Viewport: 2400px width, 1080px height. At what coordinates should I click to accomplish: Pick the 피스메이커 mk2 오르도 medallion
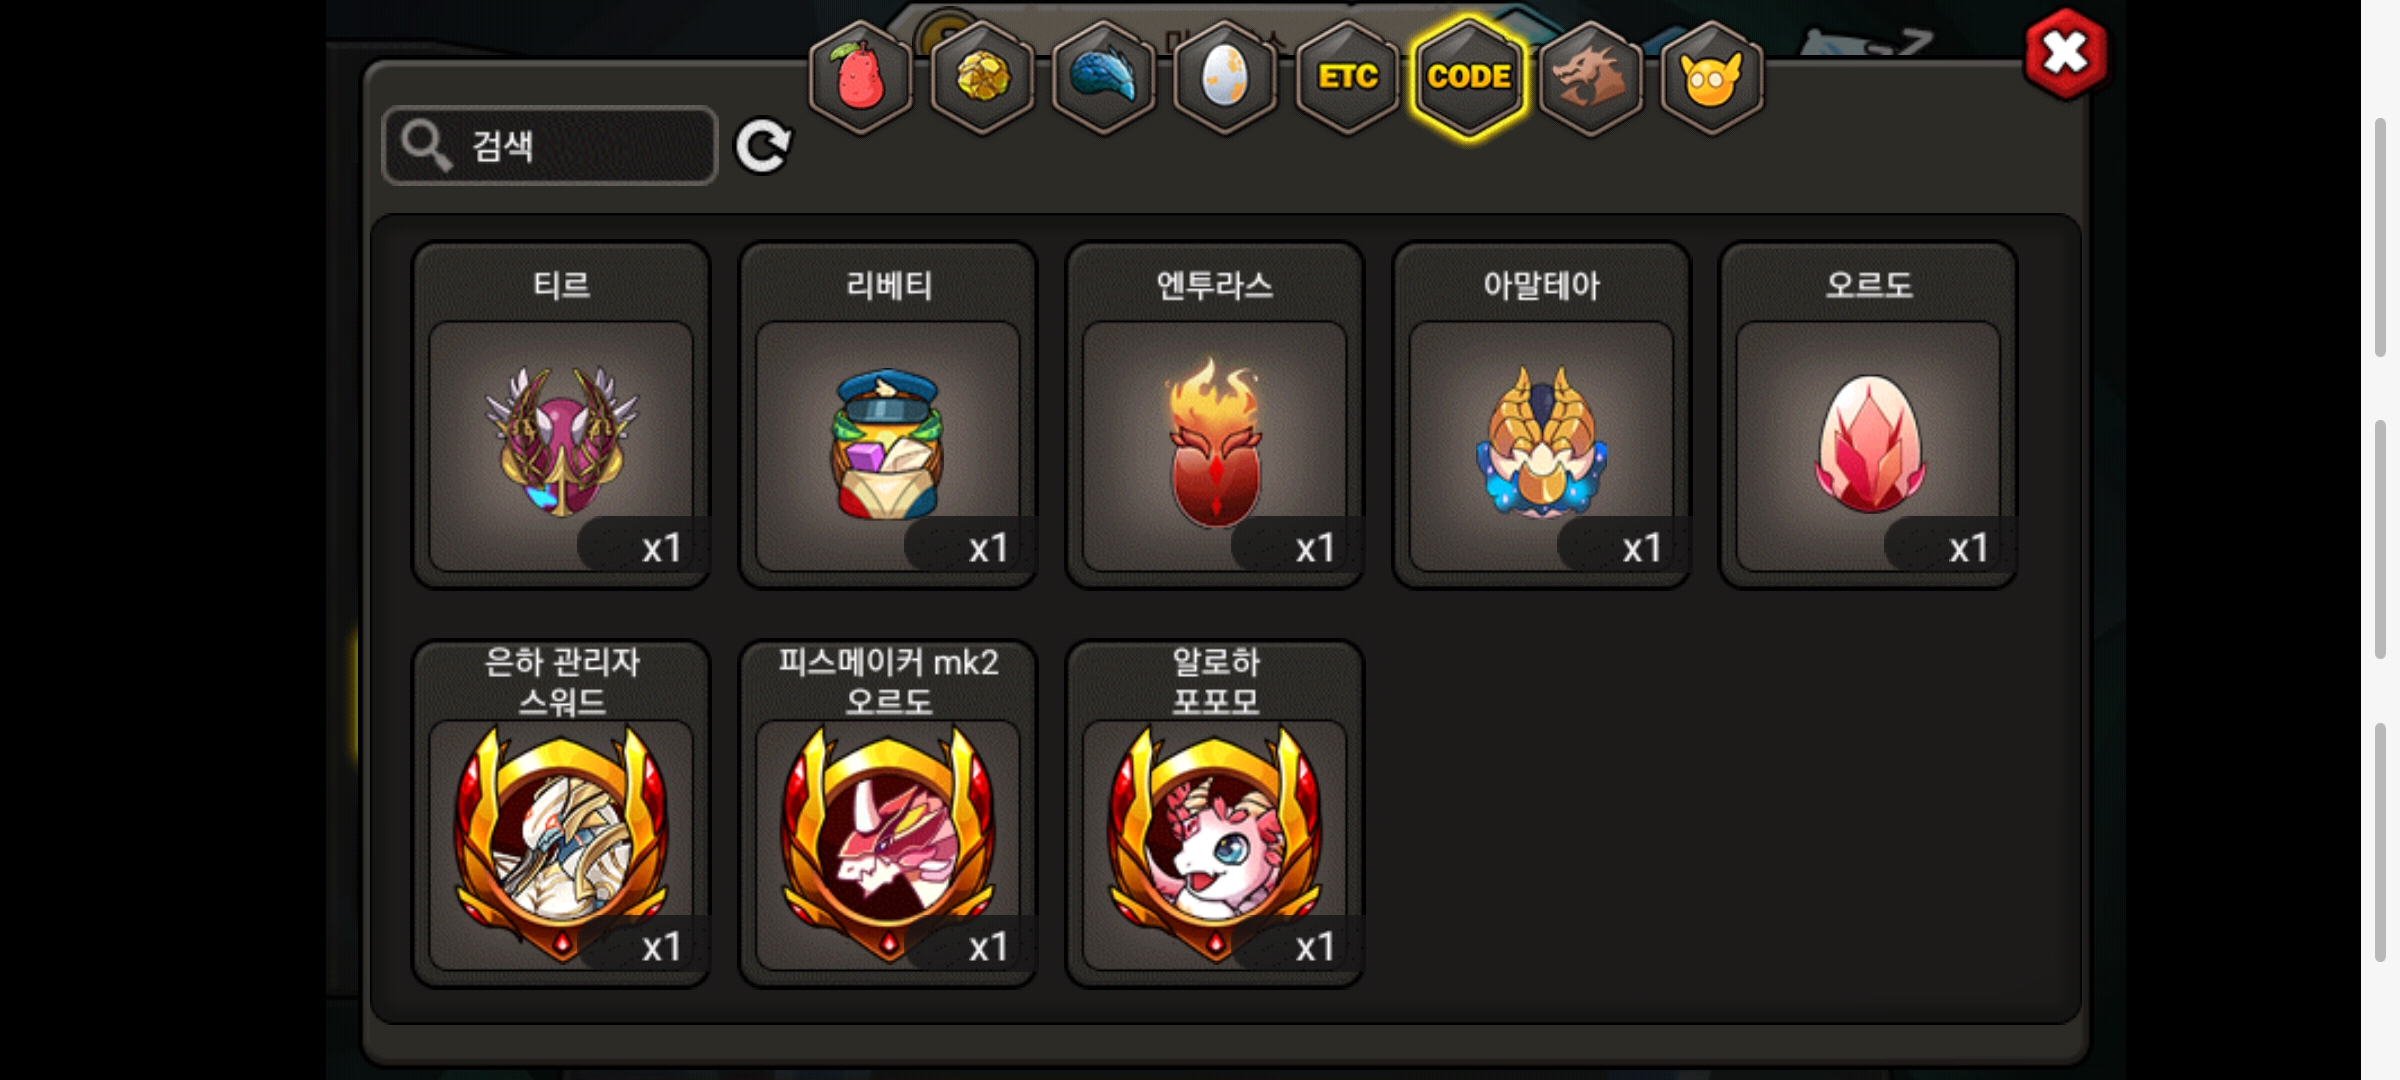pos(888,814)
